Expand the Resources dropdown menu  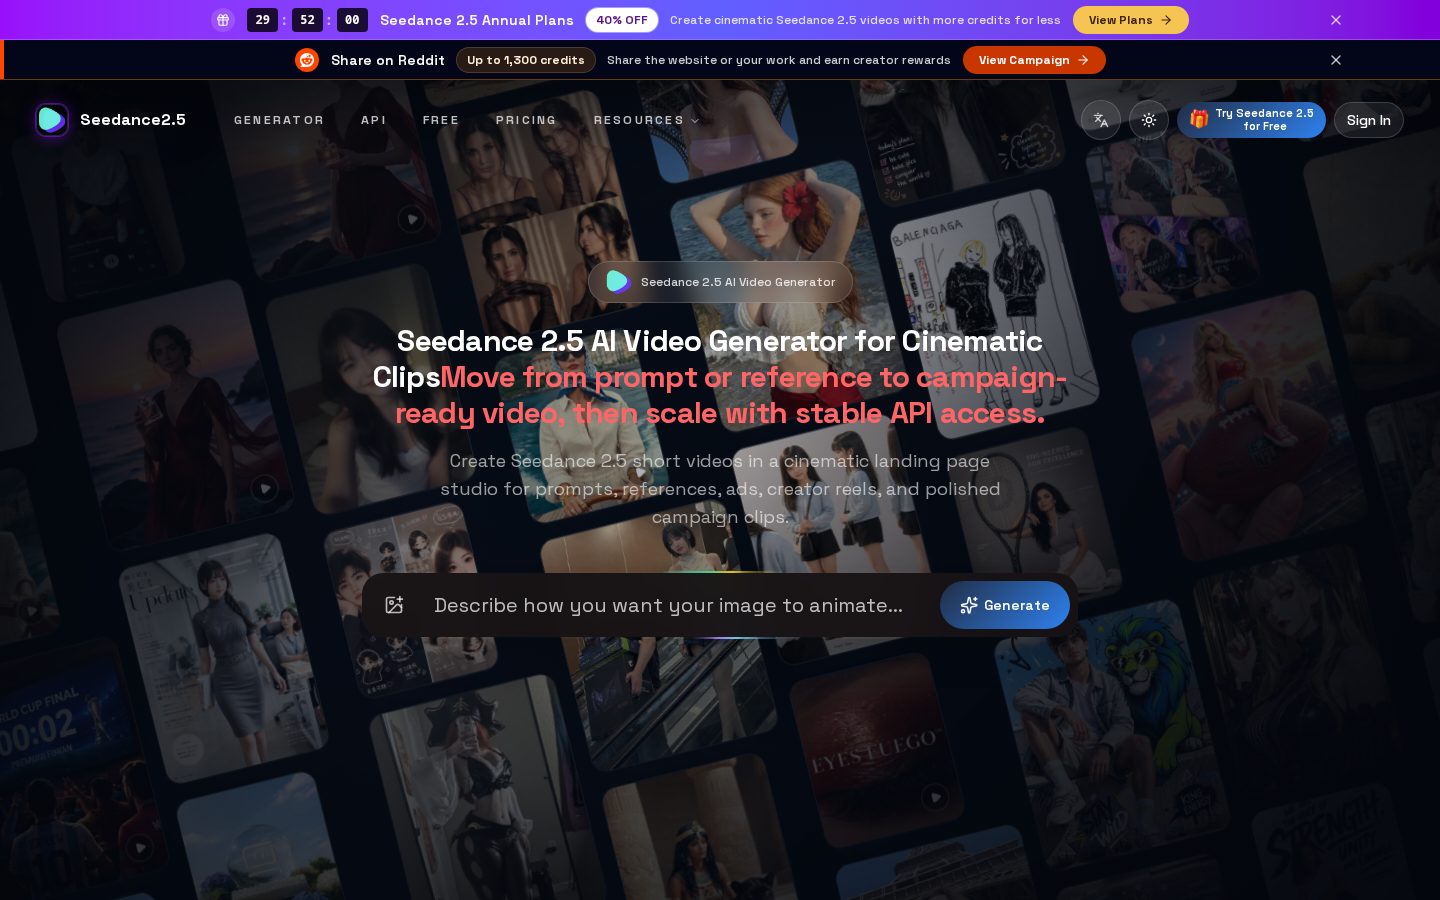(x=646, y=120)
